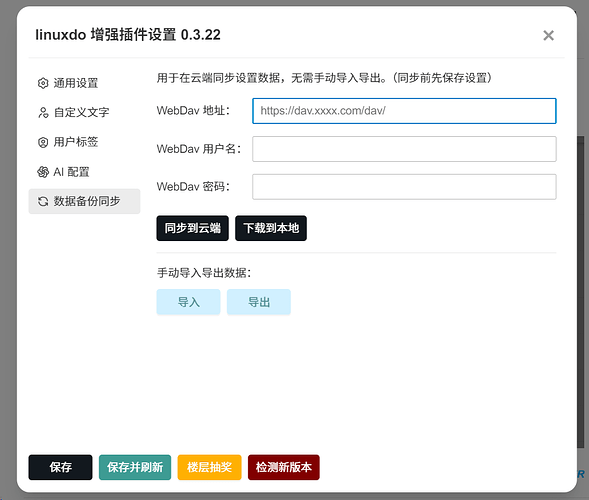Select the 用户标签 tab label
This screenshot has width=589, height=500.
(76, 142)
